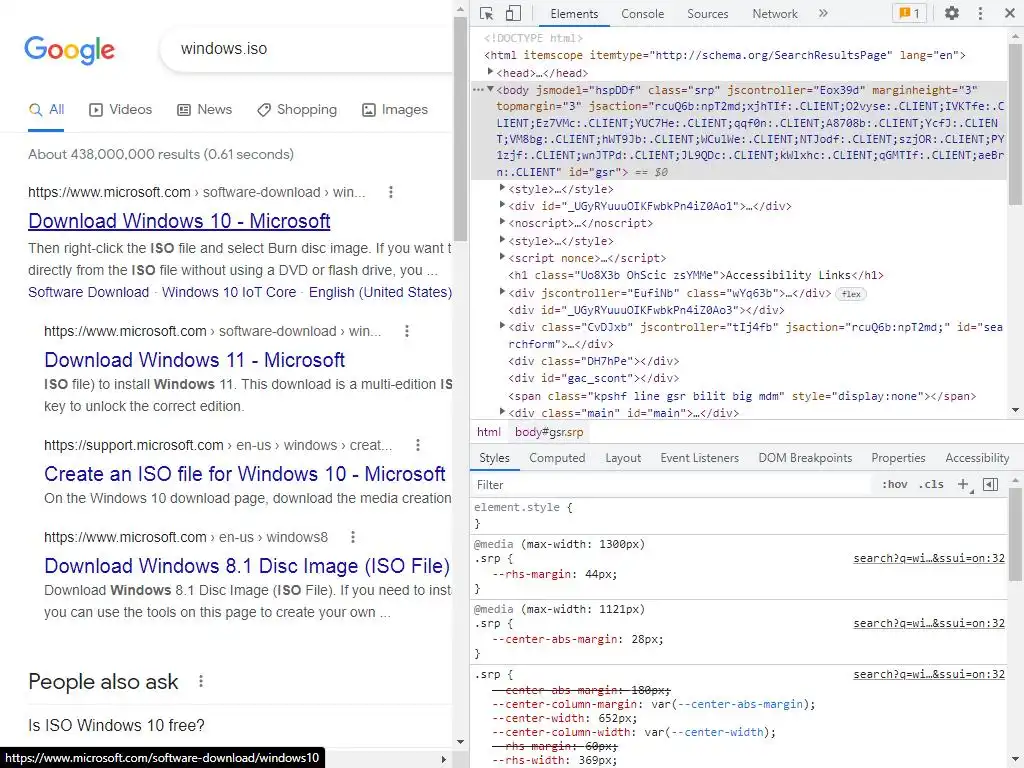Open Download Windows 11 - Microsoft link

coord(195,360)
